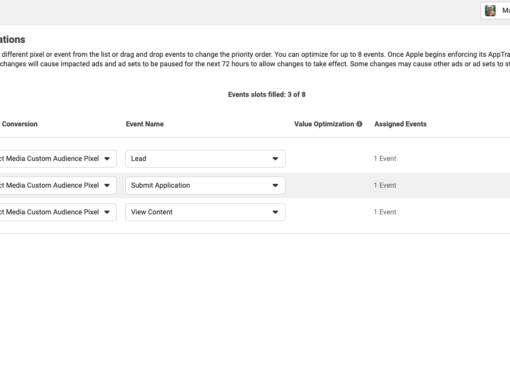Click the Assigned Events column header
This screenshot has height=382, width=510.
[x=400, y=124]
